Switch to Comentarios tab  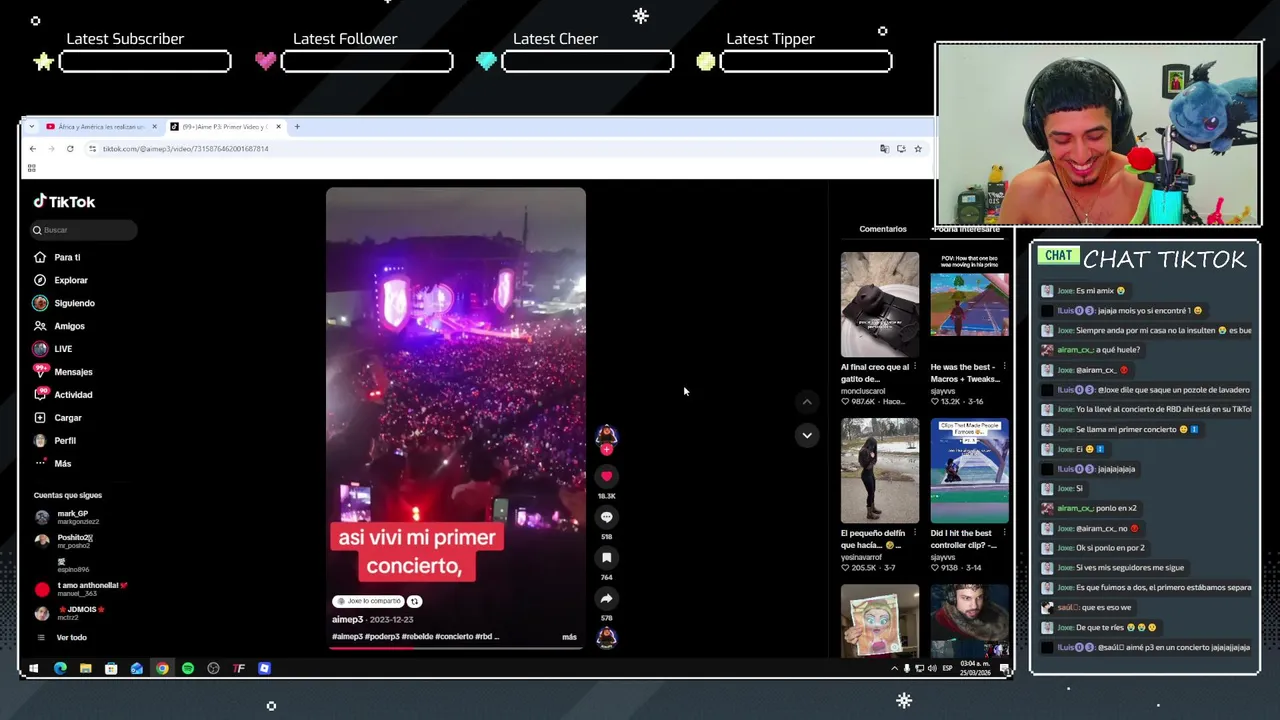883,229
